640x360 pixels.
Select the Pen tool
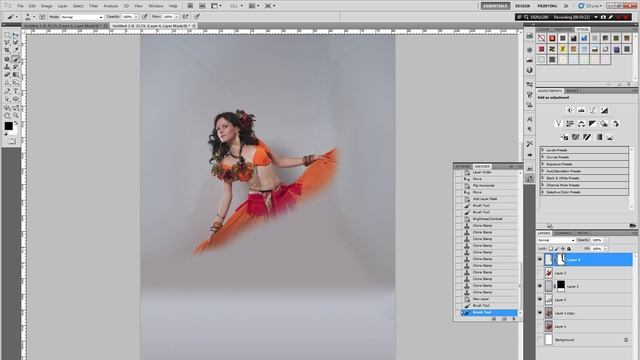(x=7, y=91)
